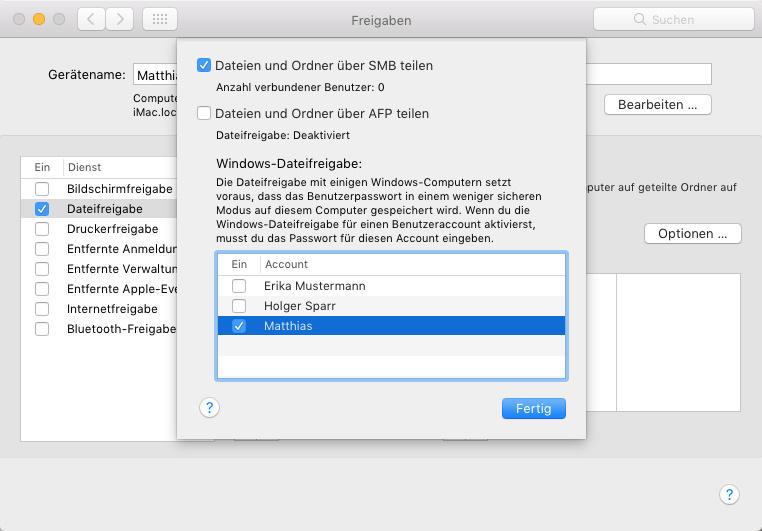Enable Erika Mustermann account checkbox

pos(239,286)
